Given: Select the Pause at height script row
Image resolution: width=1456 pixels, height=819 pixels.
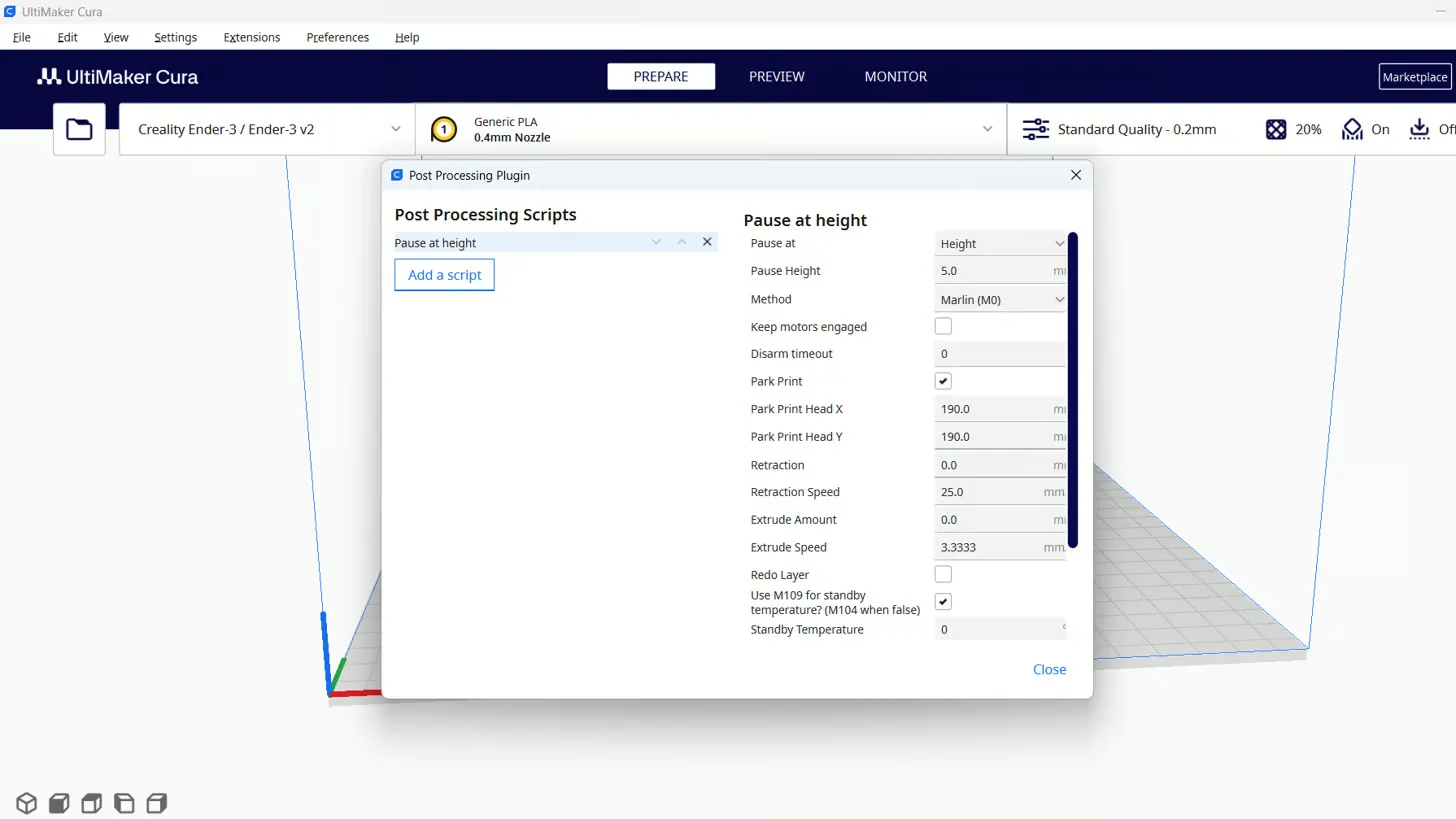Looking at the screenshot, I should tap(556, 242).
